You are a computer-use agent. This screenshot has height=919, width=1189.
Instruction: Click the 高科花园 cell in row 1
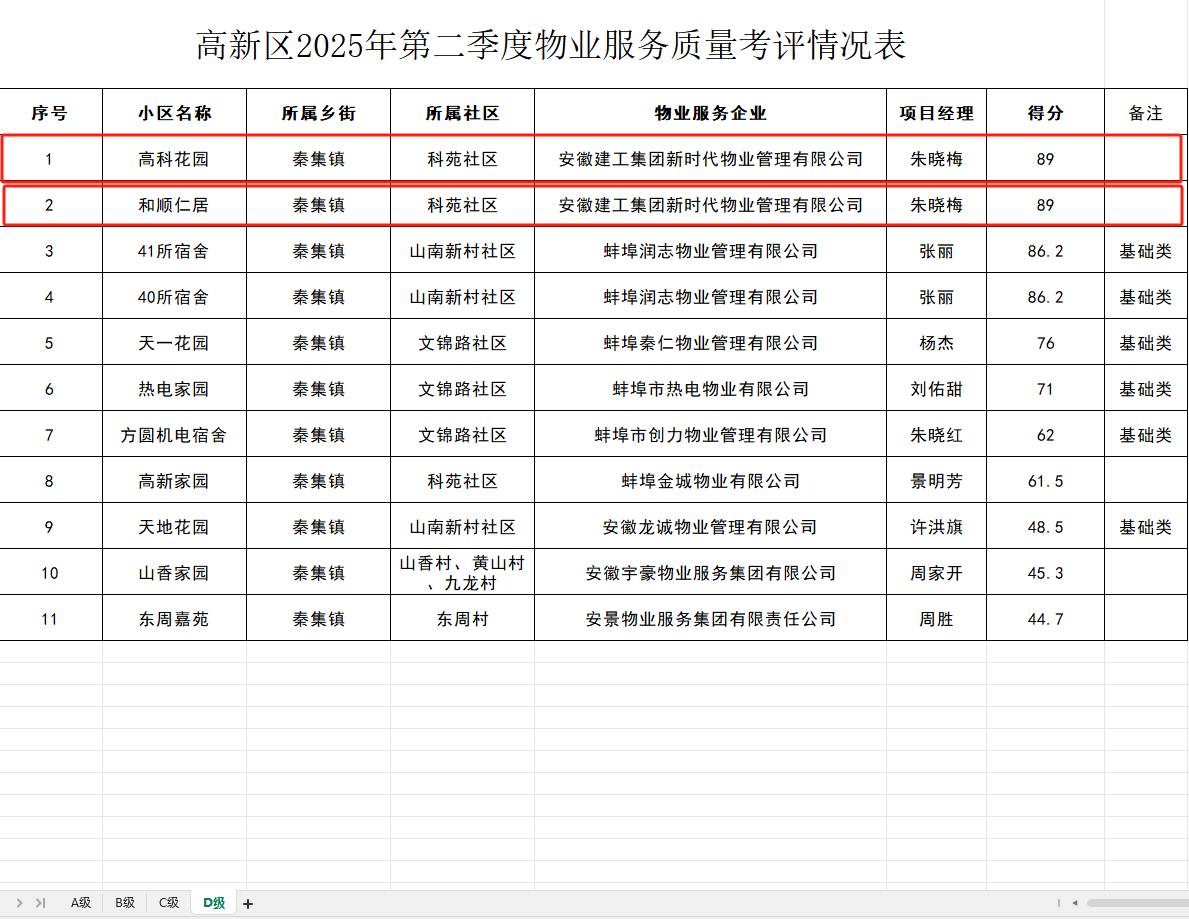pos(174,158)
